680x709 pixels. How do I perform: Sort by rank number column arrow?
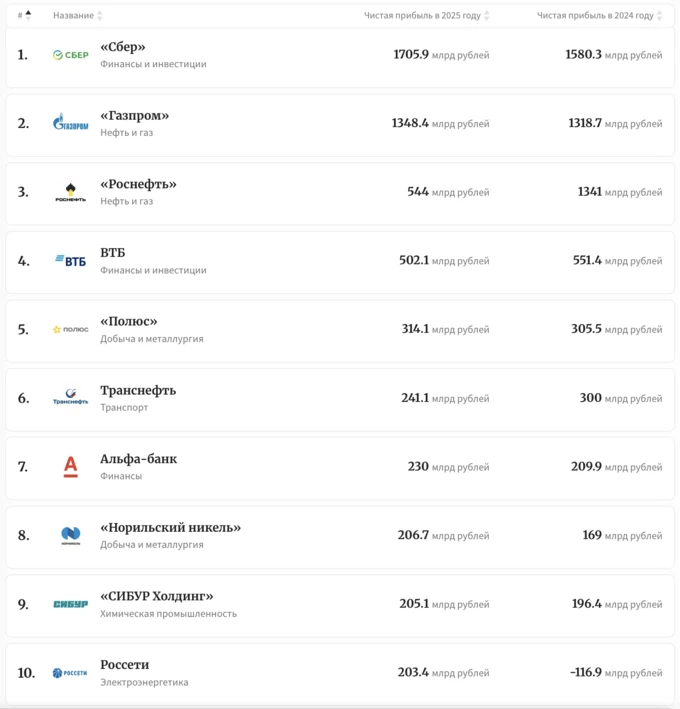point(28,15)
